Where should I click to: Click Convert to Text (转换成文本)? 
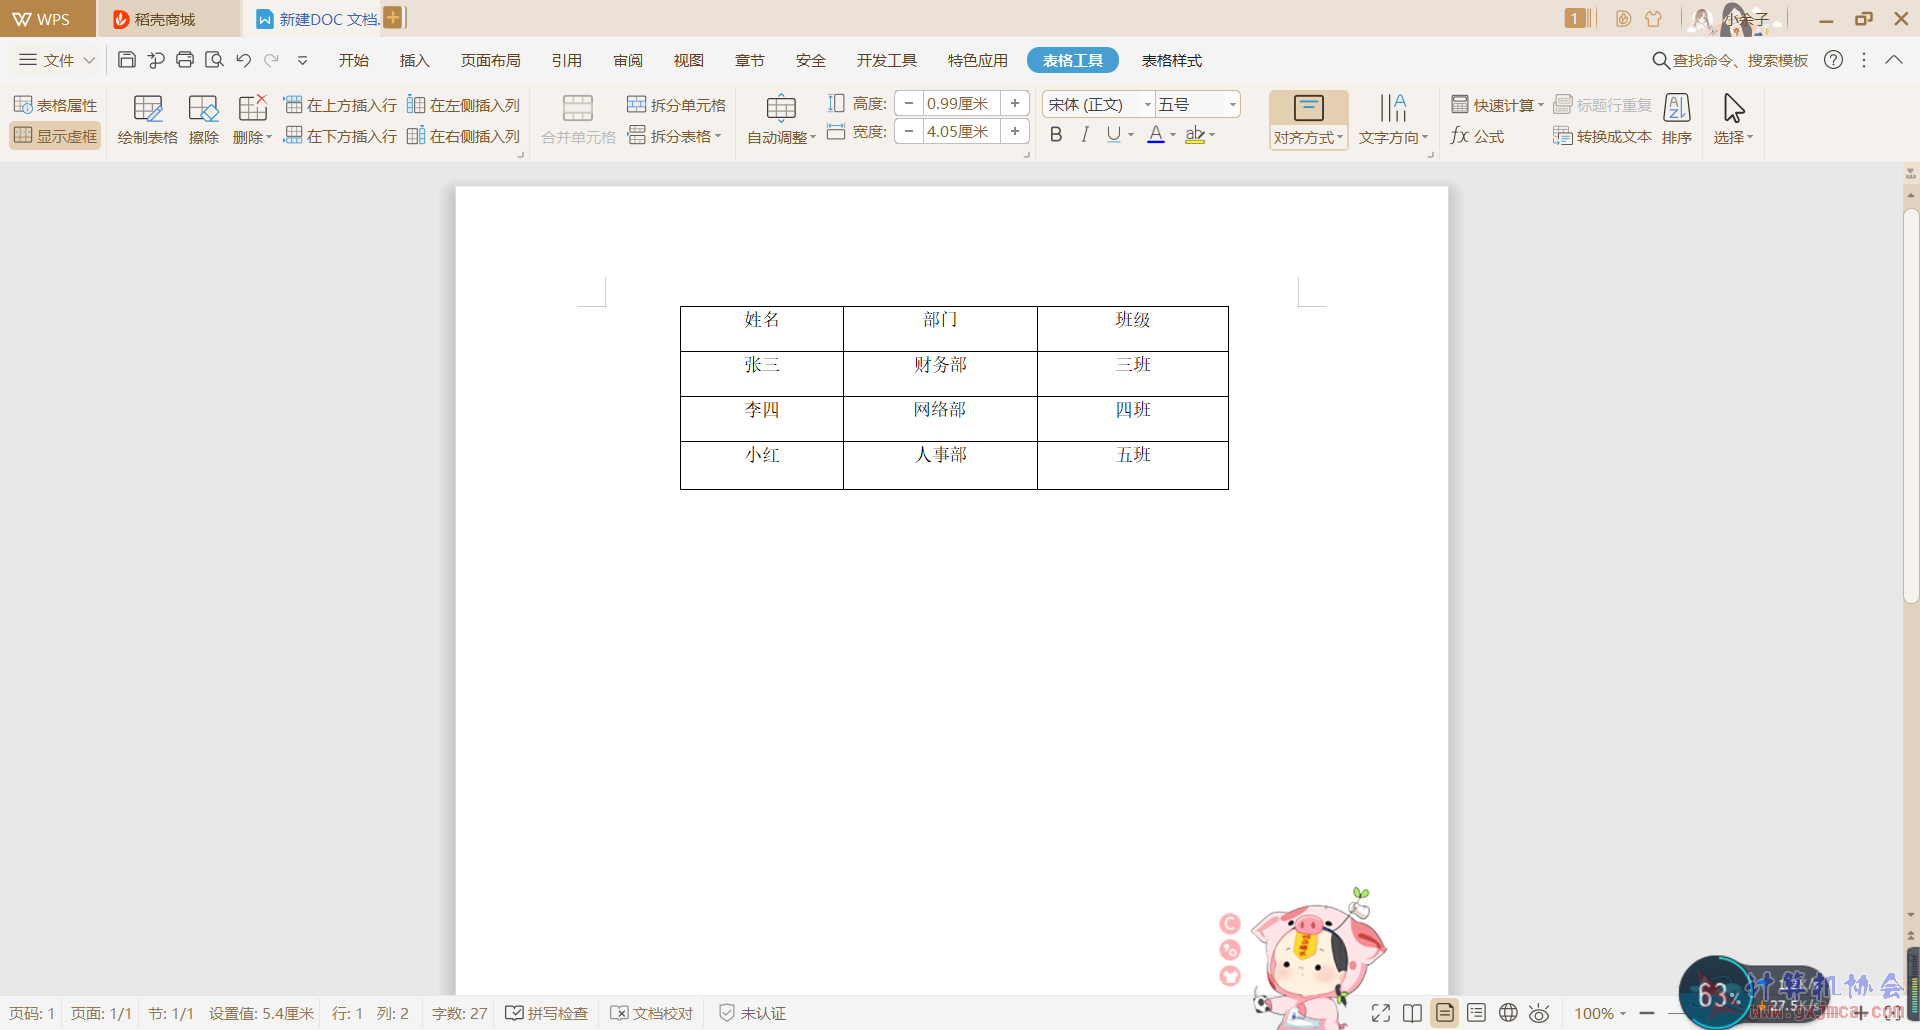tap(1602, 136)
